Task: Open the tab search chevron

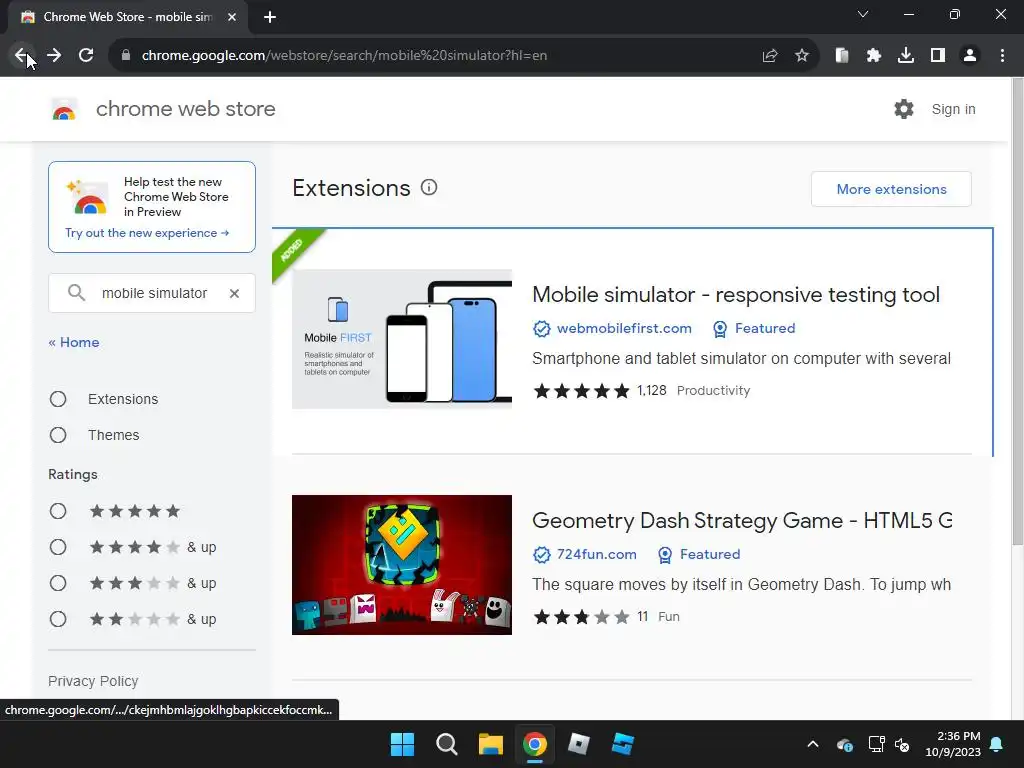Action: click(863, 14)
